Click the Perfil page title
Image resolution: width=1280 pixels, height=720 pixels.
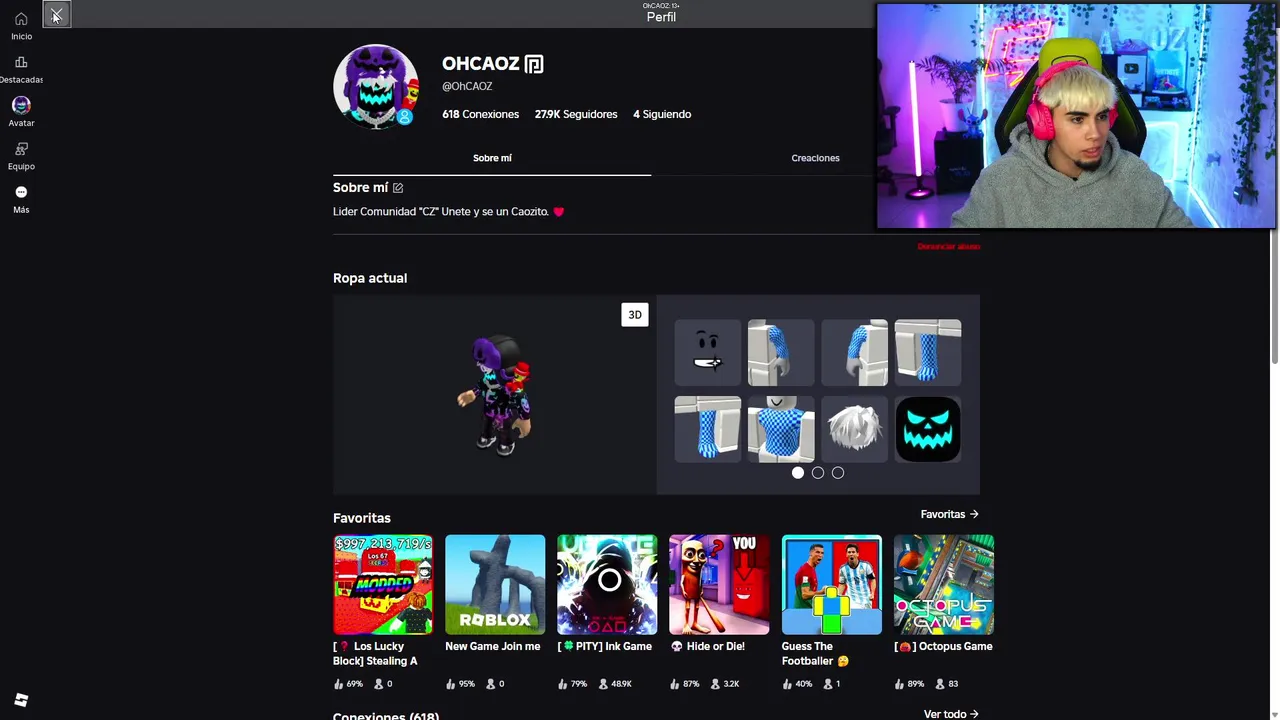pos(661,17)
